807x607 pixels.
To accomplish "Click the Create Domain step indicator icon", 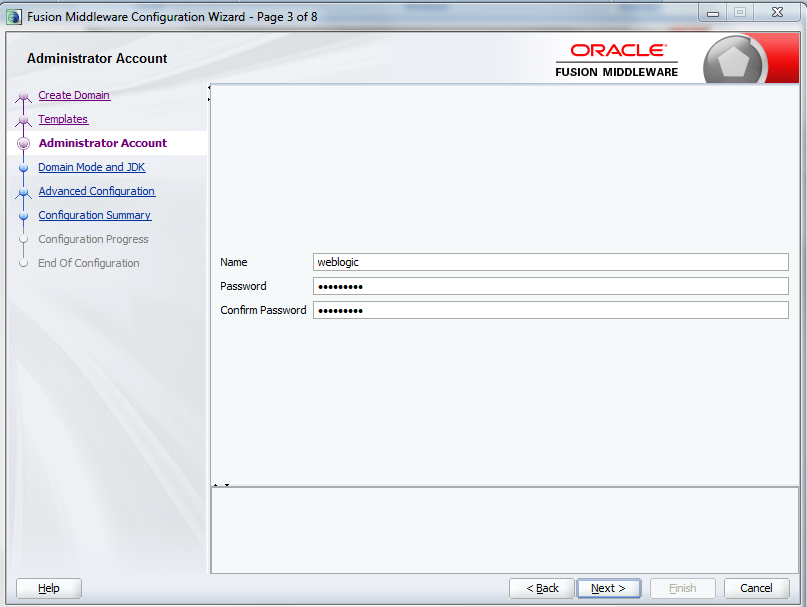I will pos(23,95).
